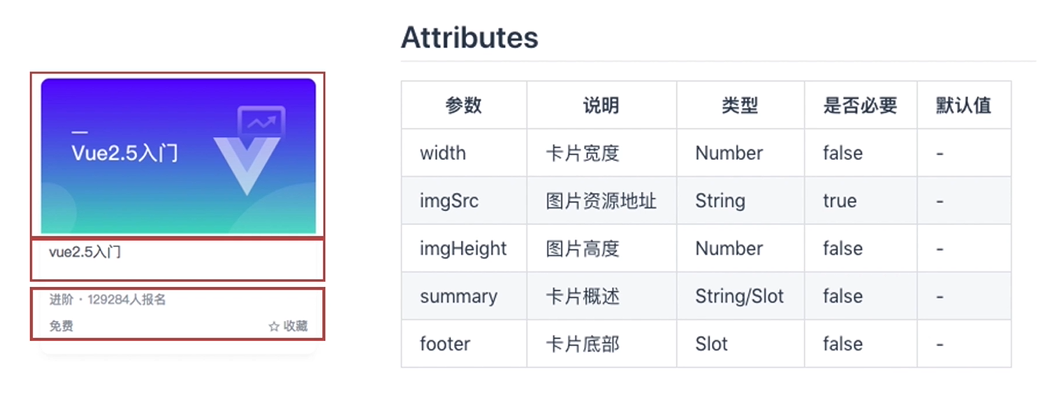Click the 进阶 · 129284人报名 enrollment text
Image resolution: width=1055 pixels, height=408 pixels.
(x=107, y=299)
